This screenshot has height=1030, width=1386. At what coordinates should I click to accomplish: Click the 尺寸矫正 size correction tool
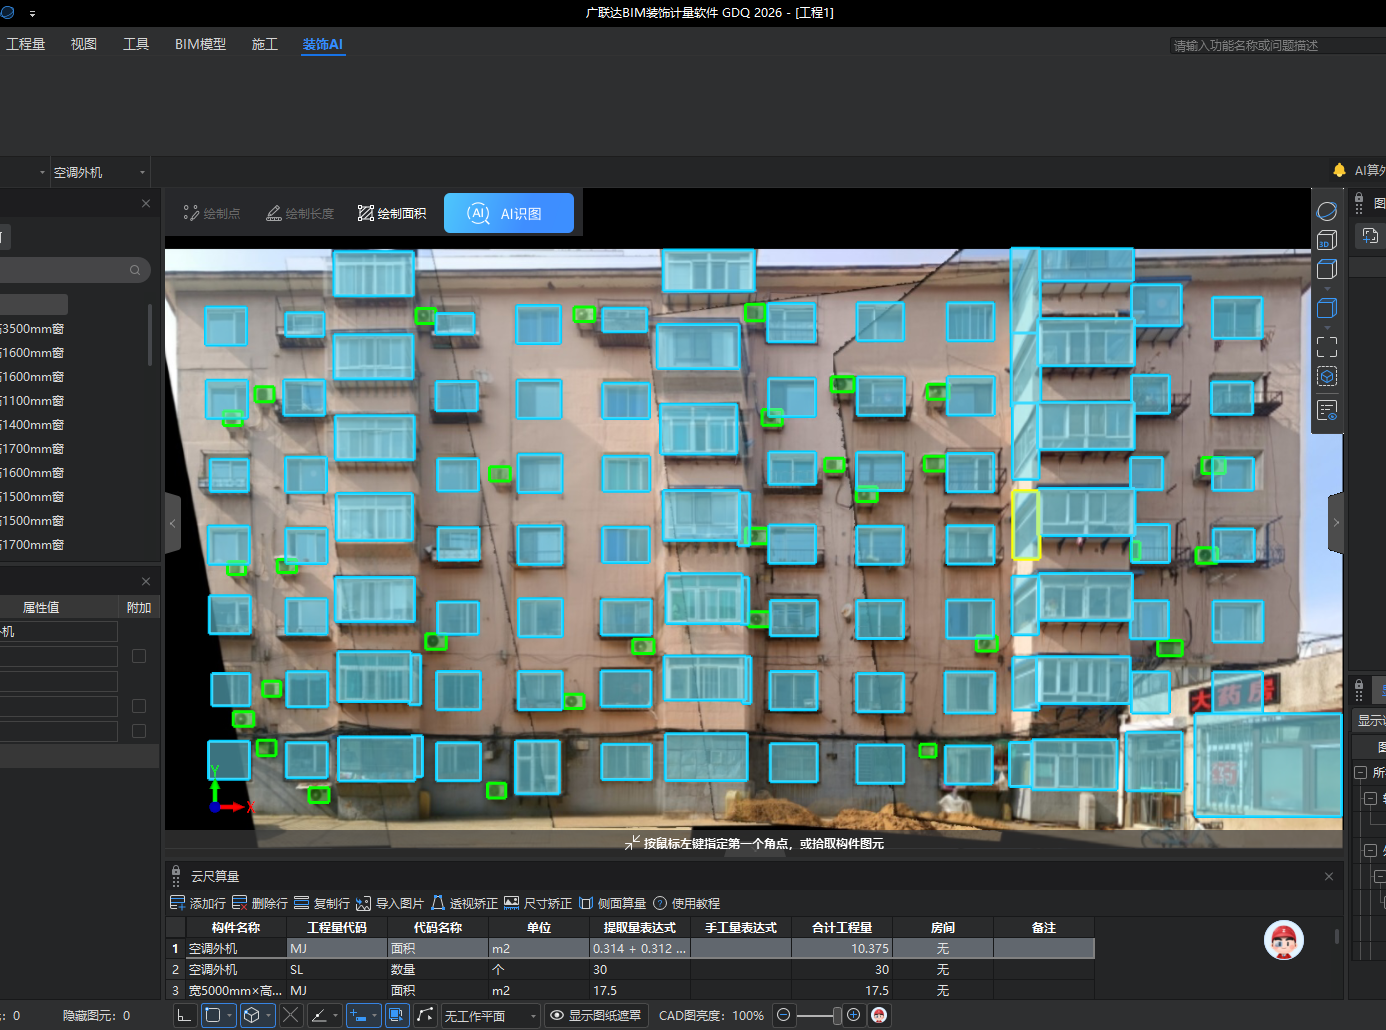538,903
